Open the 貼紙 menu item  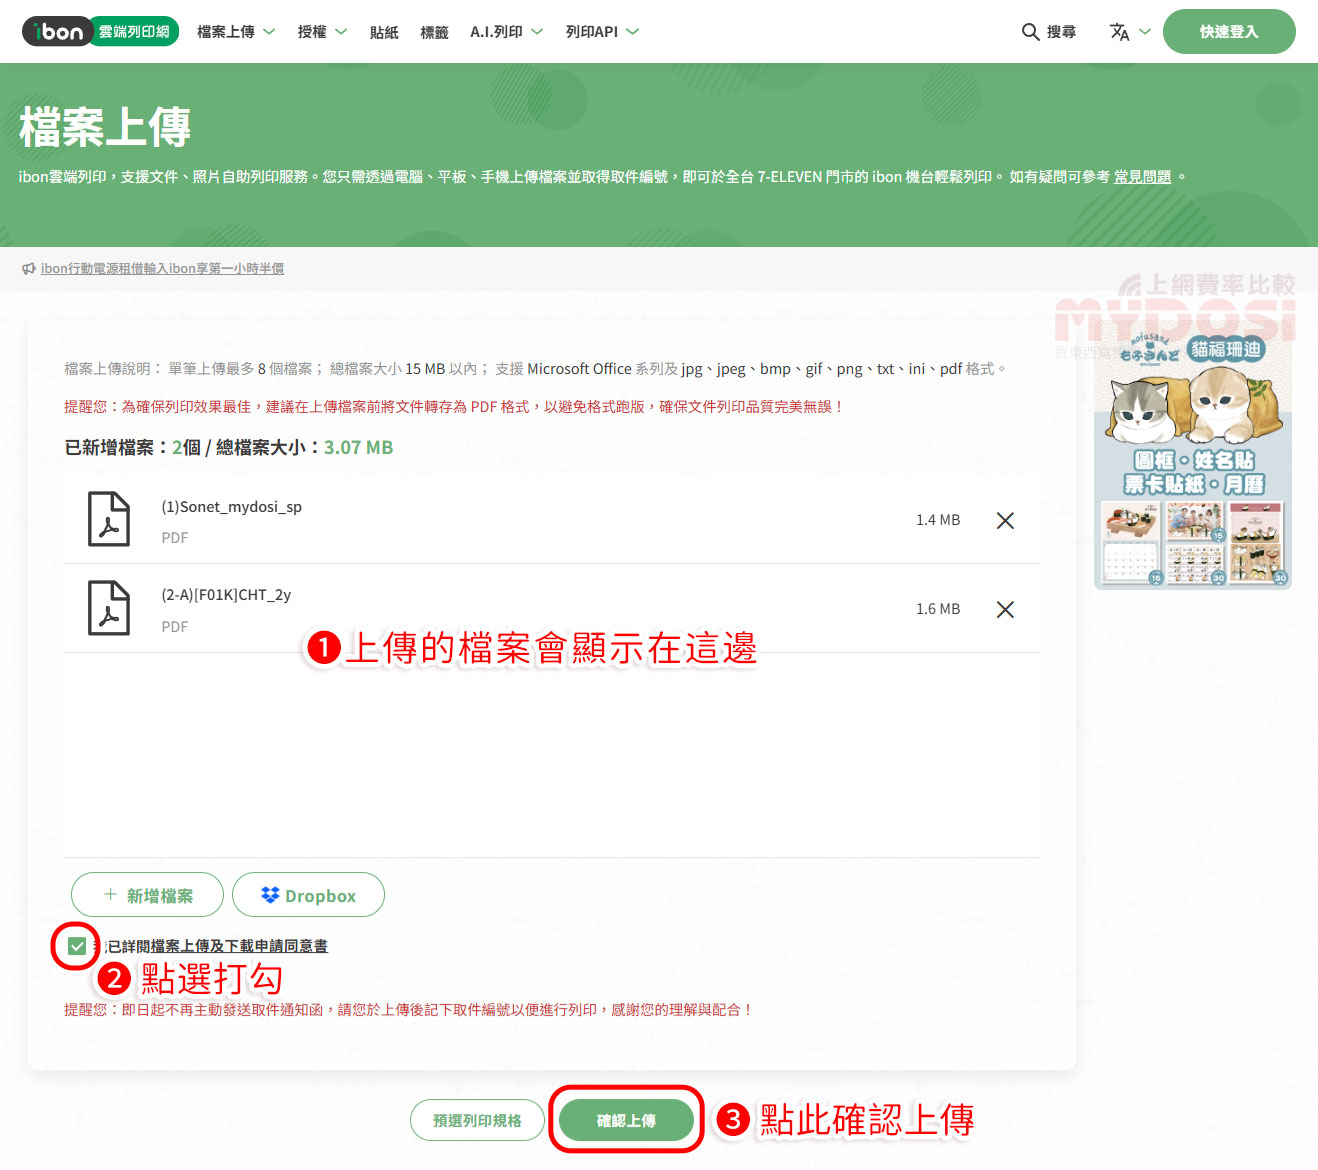pyautogui.click(x=384, y=32)
